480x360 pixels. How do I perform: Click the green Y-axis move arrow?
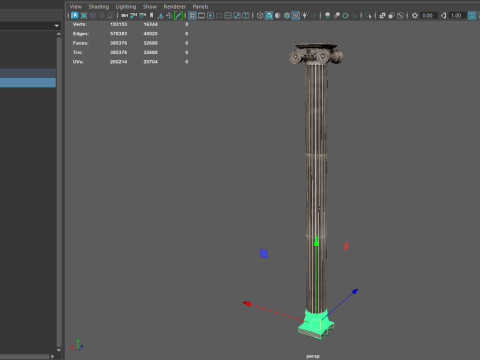click(316, 241)
